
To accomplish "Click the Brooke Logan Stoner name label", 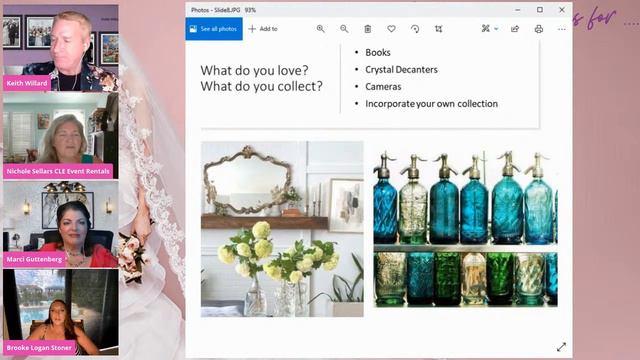I will 39,348.
